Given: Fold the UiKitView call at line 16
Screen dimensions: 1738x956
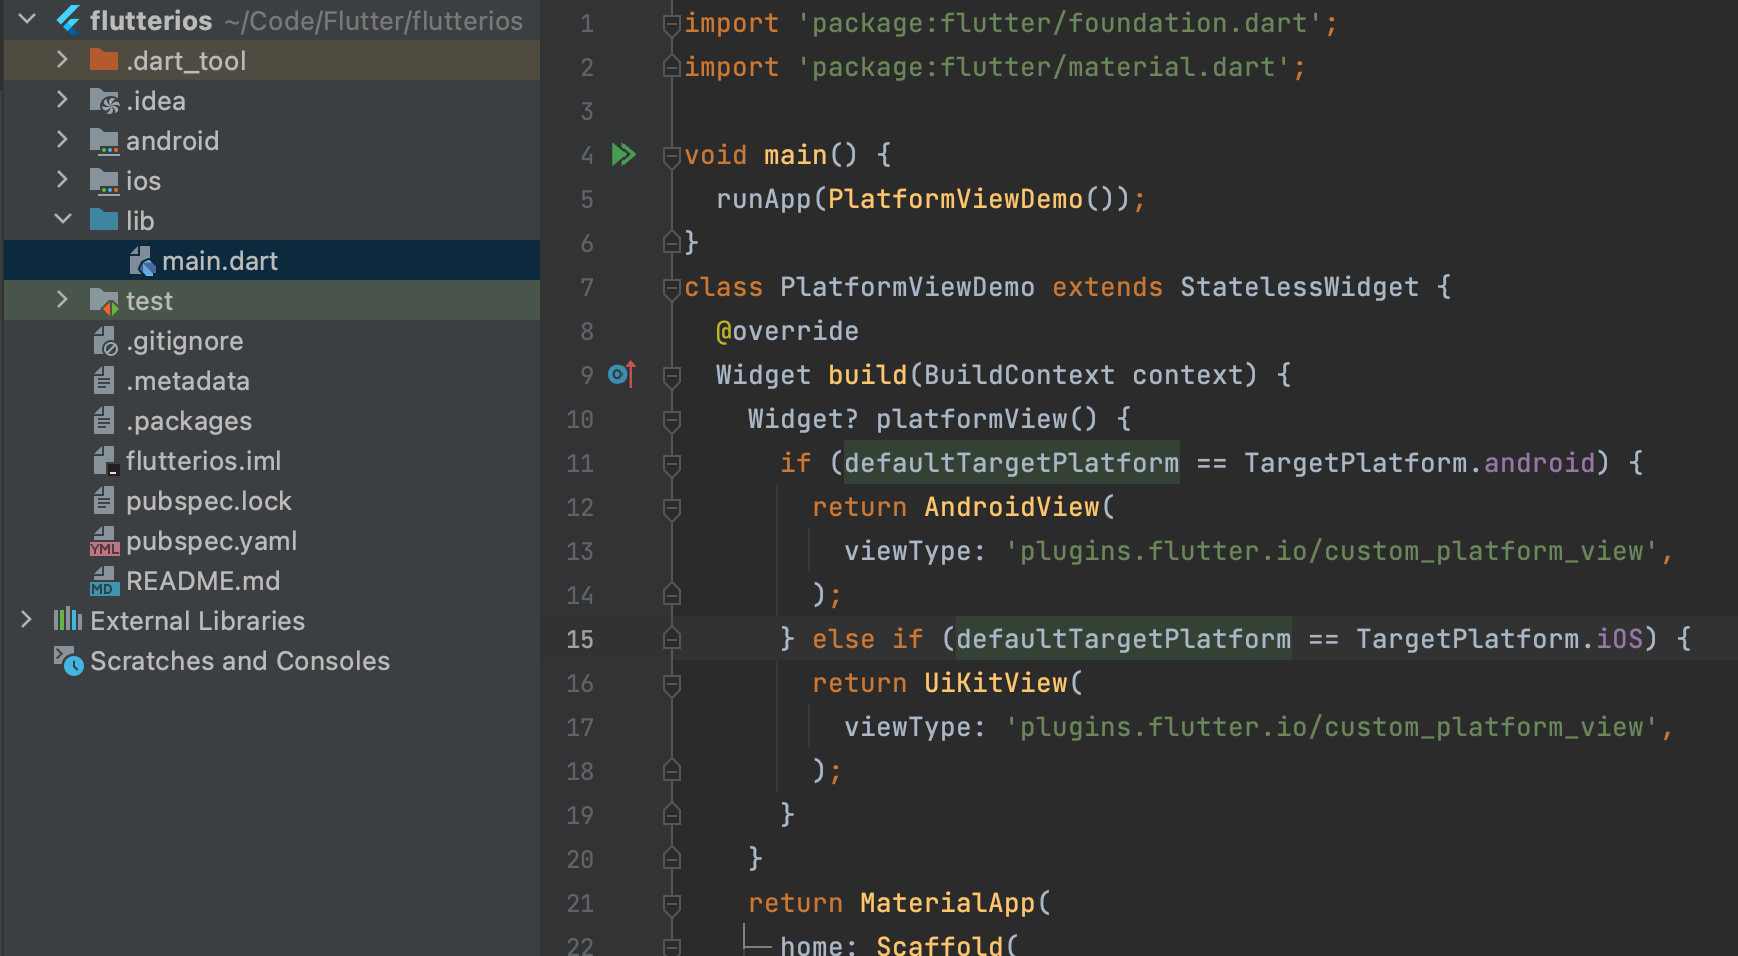Looking at the screenshot, I should (672, 684).
